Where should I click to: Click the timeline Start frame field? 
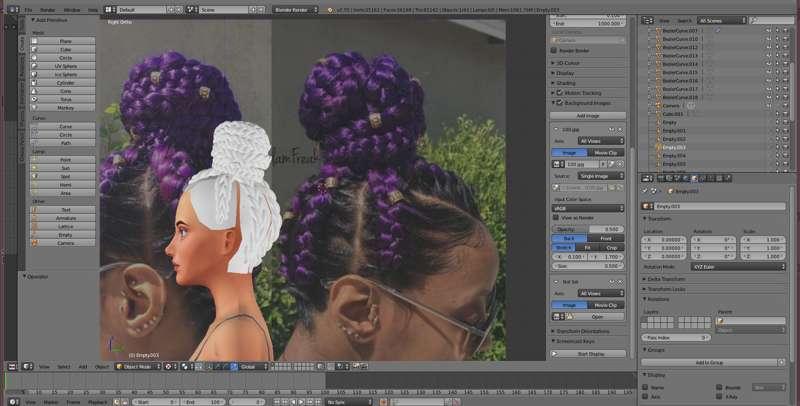tap(154, 401)
